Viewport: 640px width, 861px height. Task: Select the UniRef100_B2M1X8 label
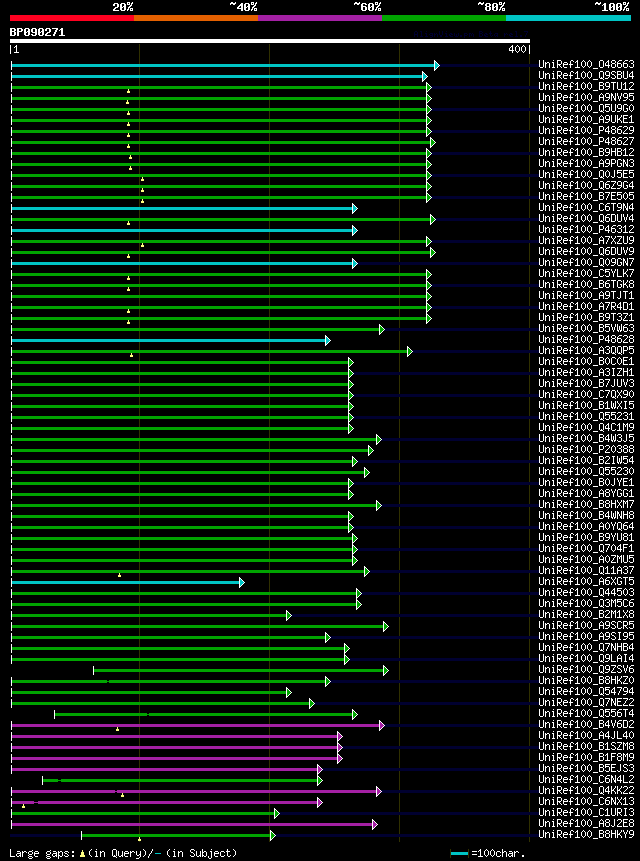tap(586, 614)
